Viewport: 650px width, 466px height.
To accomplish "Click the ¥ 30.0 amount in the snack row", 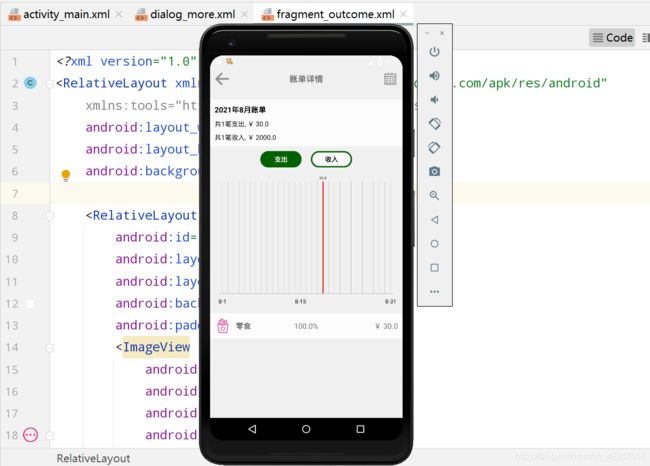I will [x=386, y=326].
